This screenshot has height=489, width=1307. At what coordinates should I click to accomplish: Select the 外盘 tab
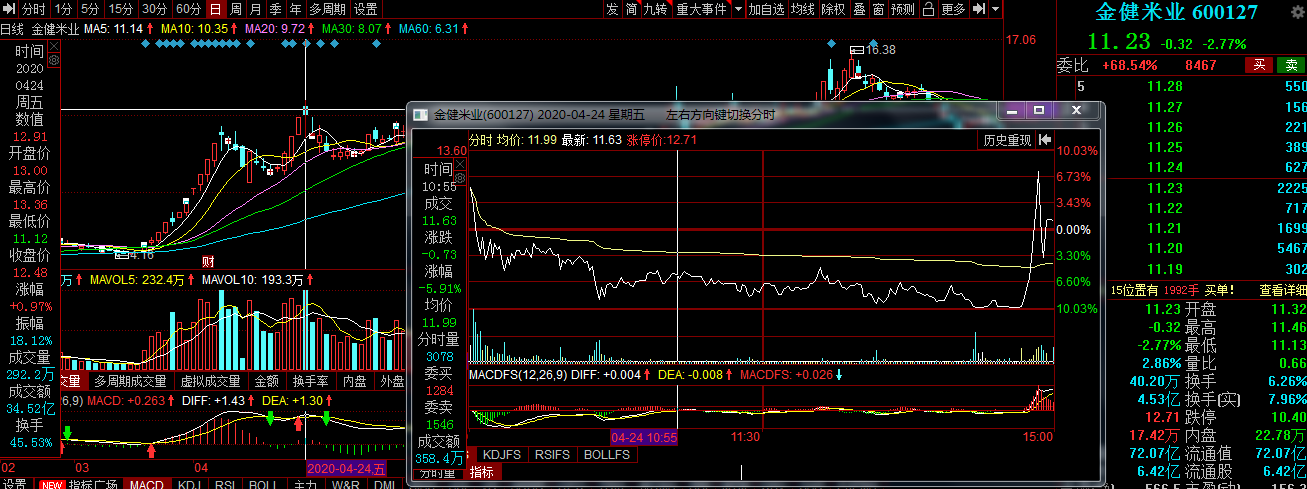pyautogui.click(x=391, y=381)
